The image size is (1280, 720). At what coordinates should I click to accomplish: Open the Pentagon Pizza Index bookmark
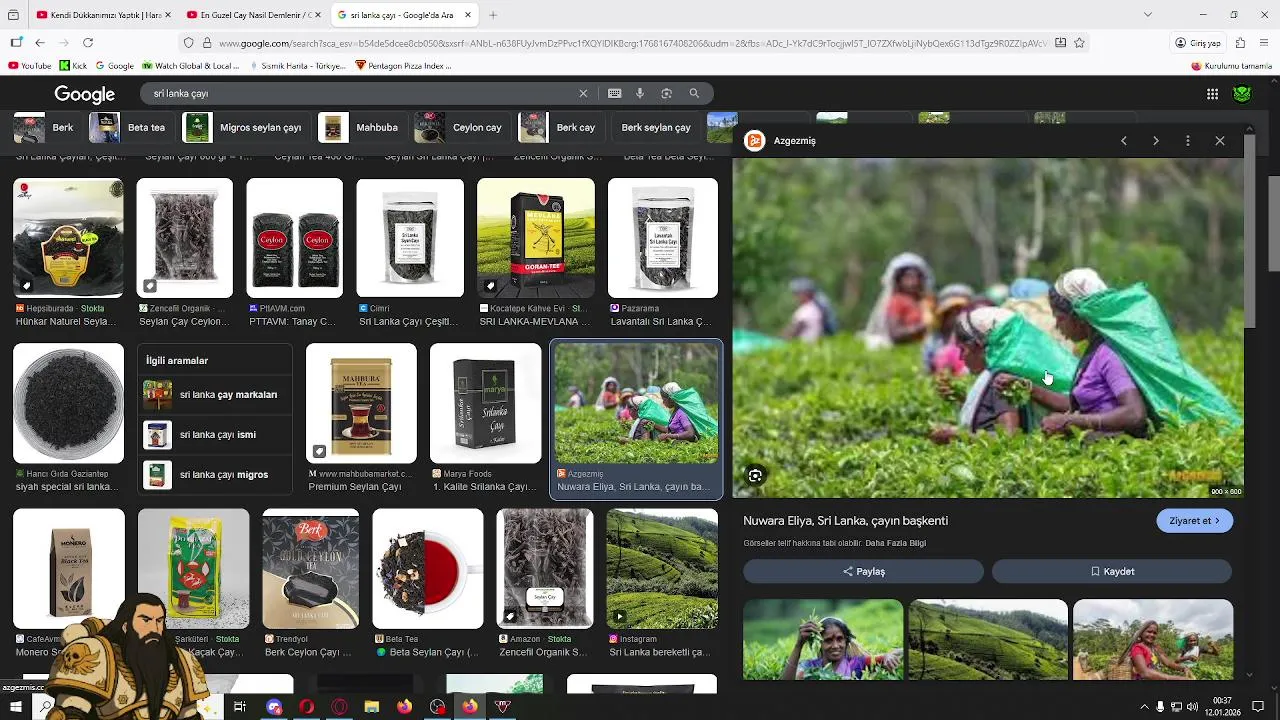click(x=403, y=66)
